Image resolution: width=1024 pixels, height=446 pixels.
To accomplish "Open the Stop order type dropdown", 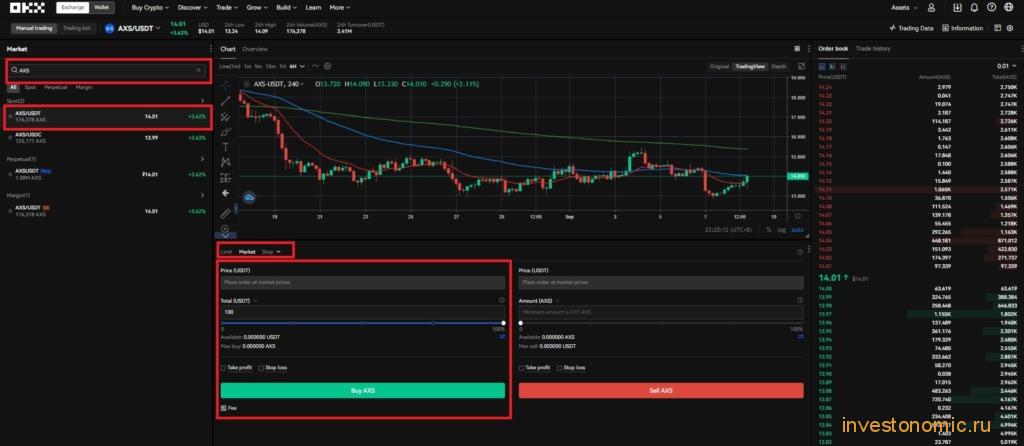I will (x=270, y=251).
